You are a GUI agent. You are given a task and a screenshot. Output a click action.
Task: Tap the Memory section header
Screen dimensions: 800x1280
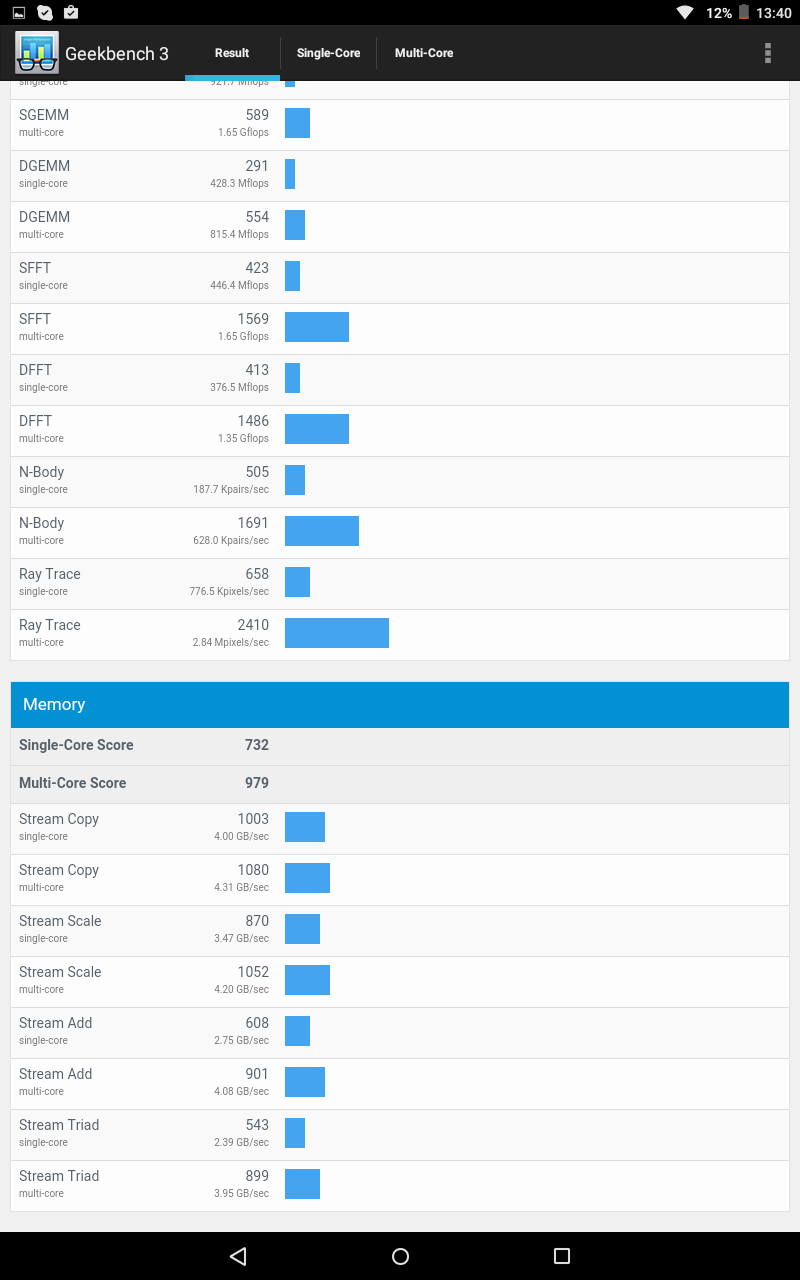[400, 704]
